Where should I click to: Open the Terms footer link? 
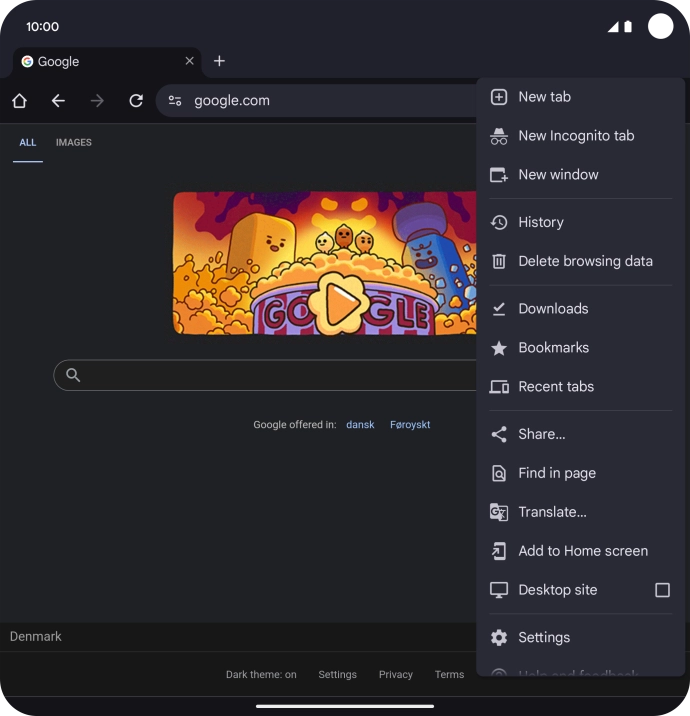449,674
